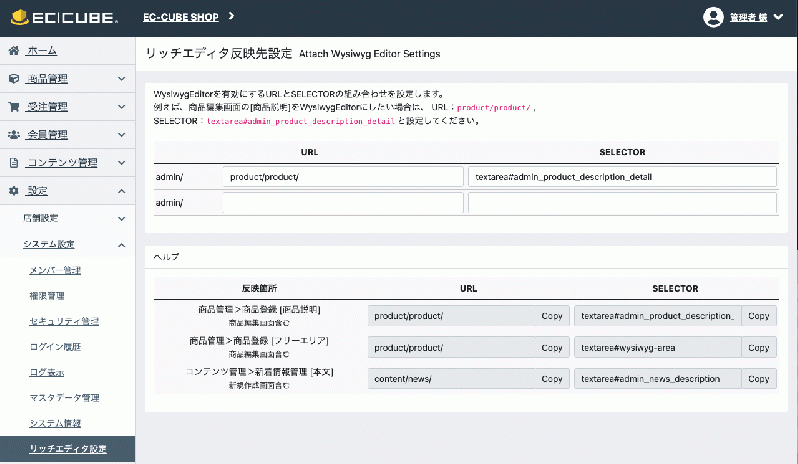Click the arrow next to EC-CUBE SHOP
Screen dimensions: 798x464
click(232, 16)
